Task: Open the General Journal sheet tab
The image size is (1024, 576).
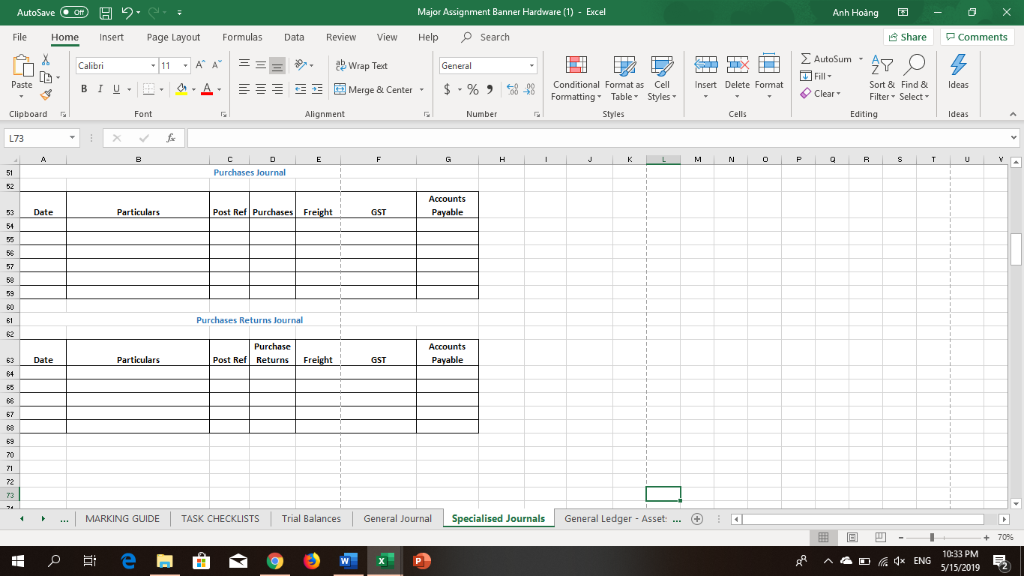Action: (x=397, y=519)
